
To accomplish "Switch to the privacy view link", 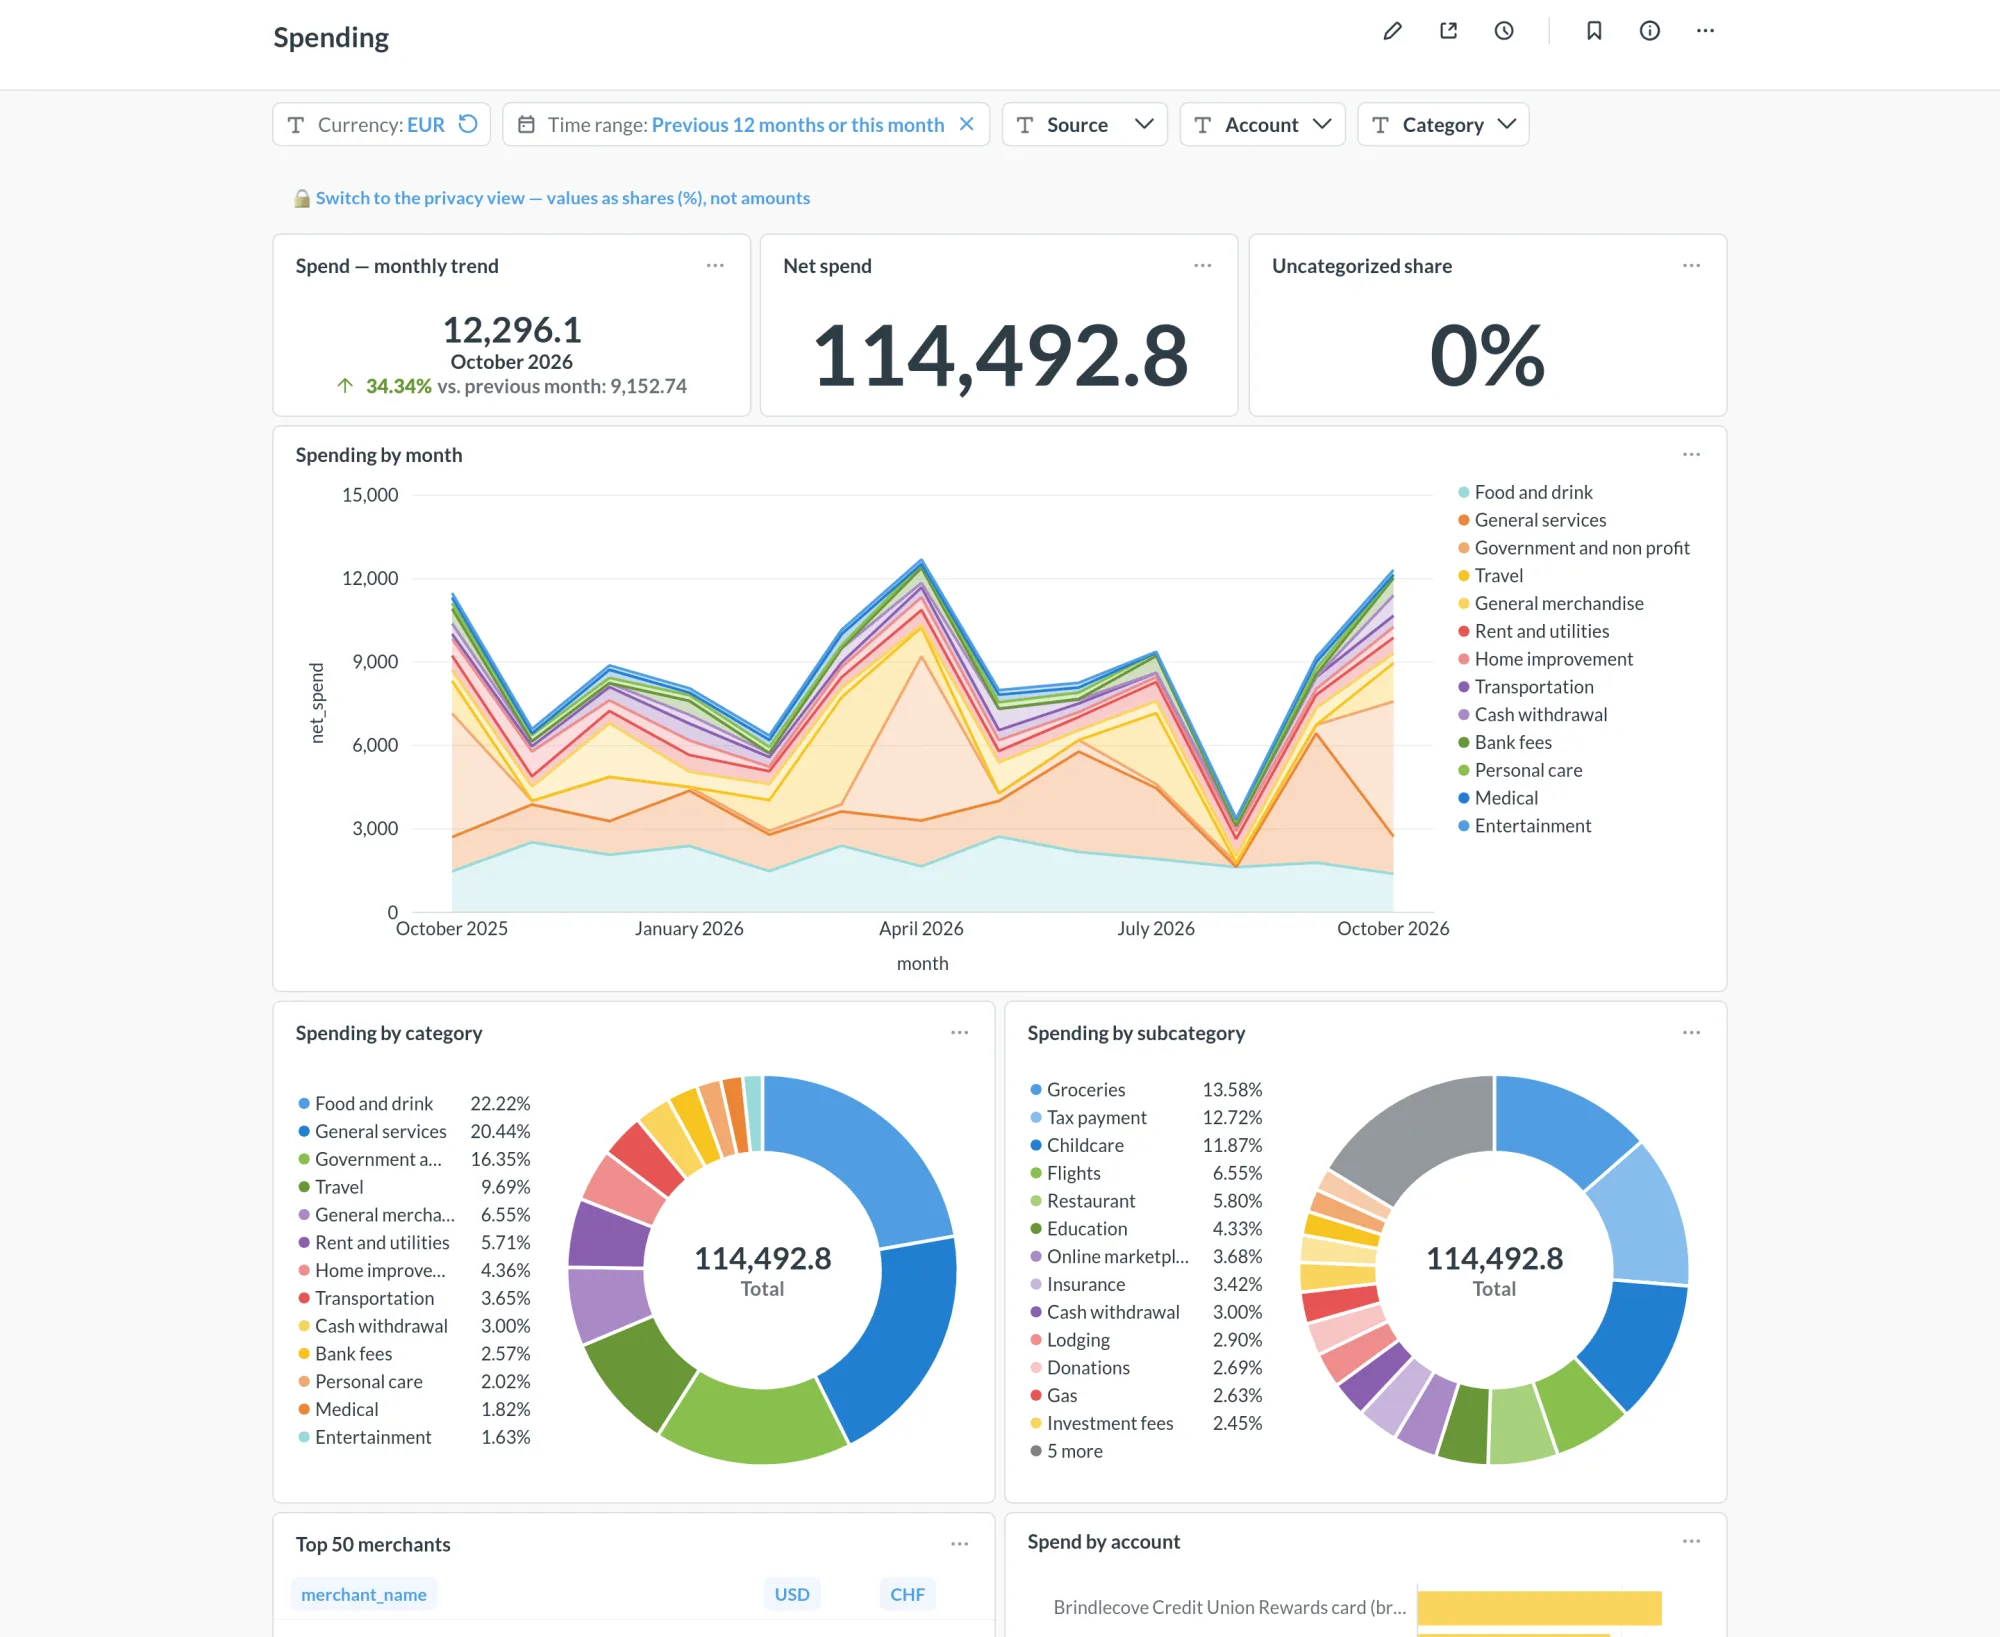I will 562,198.
